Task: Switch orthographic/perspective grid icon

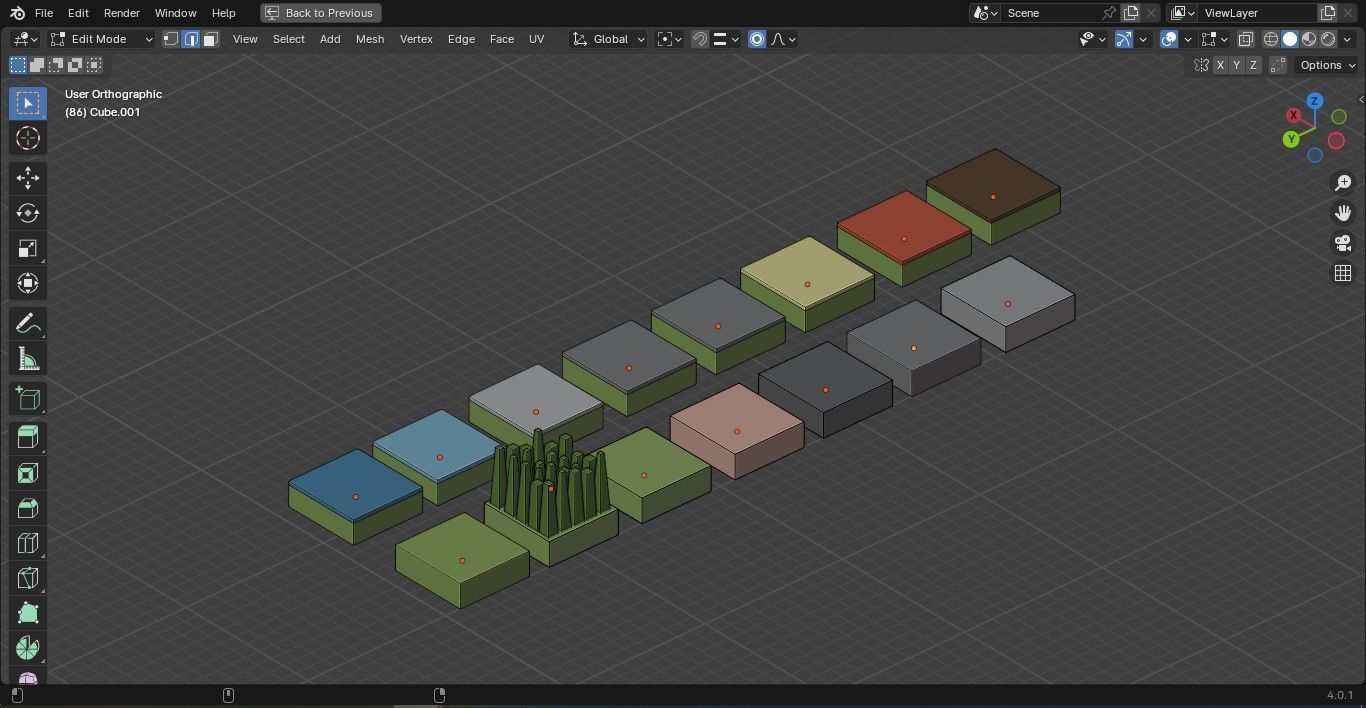Action: click(x=1343, y=273)
